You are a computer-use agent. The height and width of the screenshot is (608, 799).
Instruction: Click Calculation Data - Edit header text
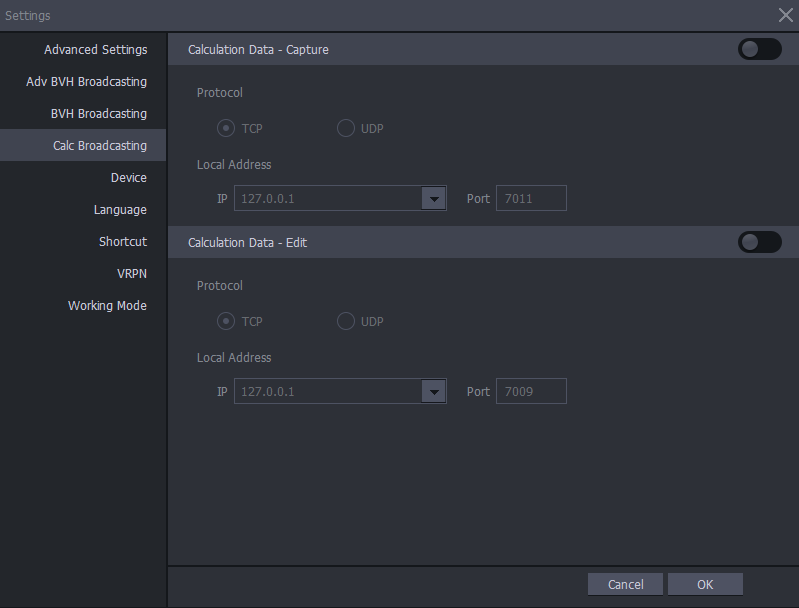point(247,243)
